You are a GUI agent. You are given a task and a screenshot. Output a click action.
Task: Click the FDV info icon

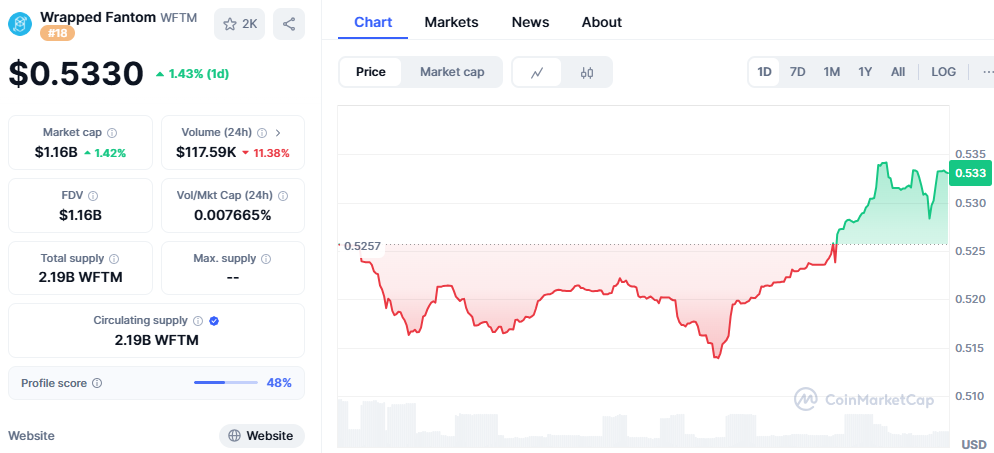[93, 196]
